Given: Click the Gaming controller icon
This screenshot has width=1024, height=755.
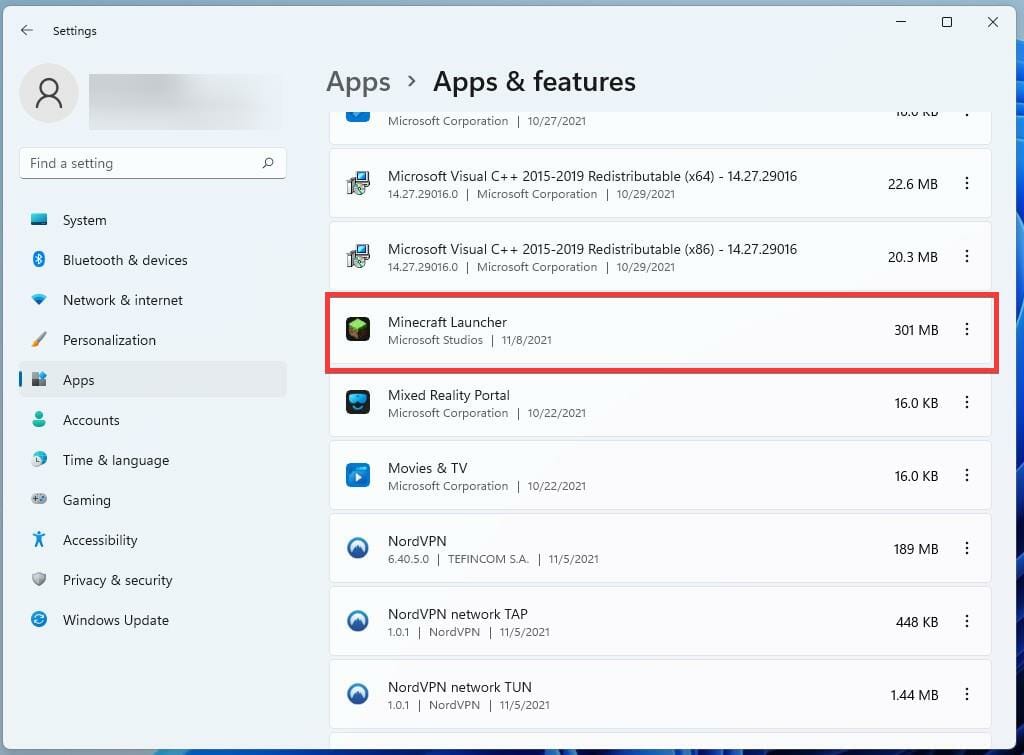Looking at the screenshot, I should 39,499.
